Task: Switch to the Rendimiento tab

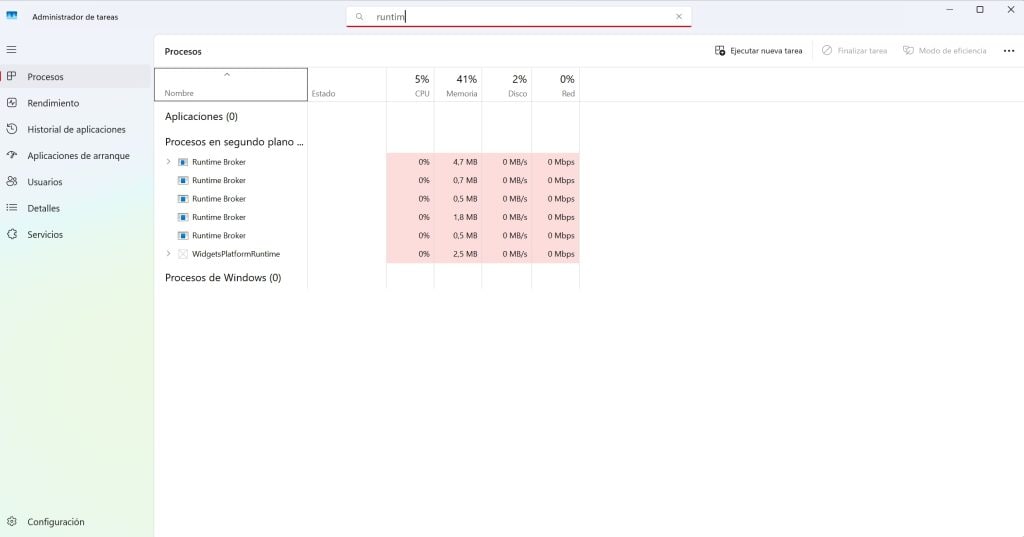Action: (76, 103)
